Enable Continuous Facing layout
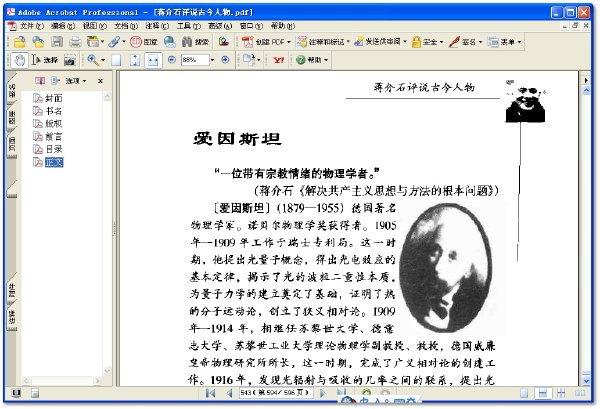600x409 pixels. tap(561, 393)
